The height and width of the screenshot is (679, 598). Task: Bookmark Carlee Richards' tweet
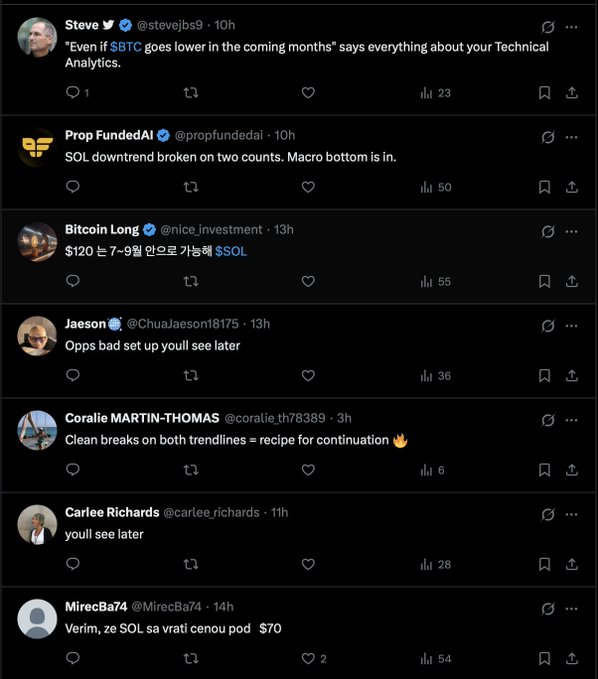point(544,564)
